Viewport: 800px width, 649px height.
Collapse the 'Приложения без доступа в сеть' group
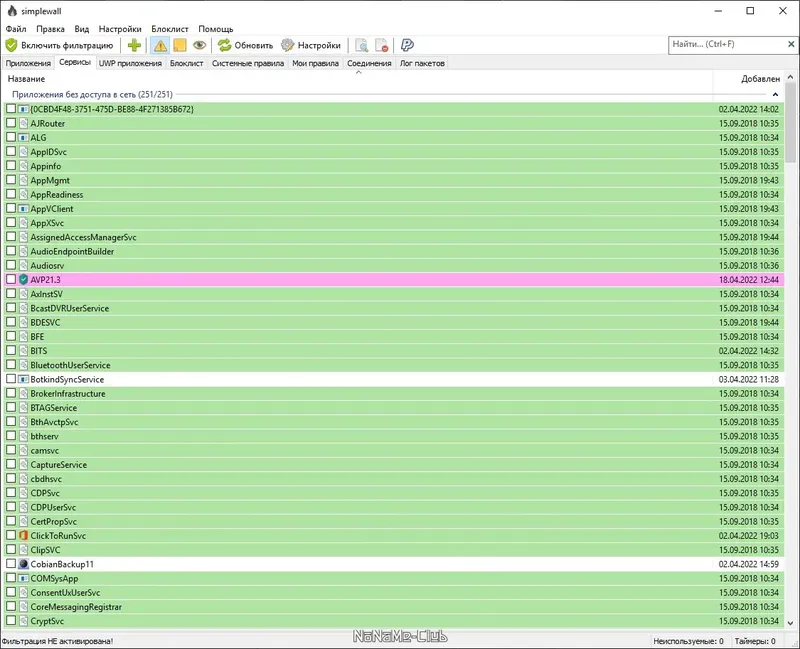[x=775, y=94]
